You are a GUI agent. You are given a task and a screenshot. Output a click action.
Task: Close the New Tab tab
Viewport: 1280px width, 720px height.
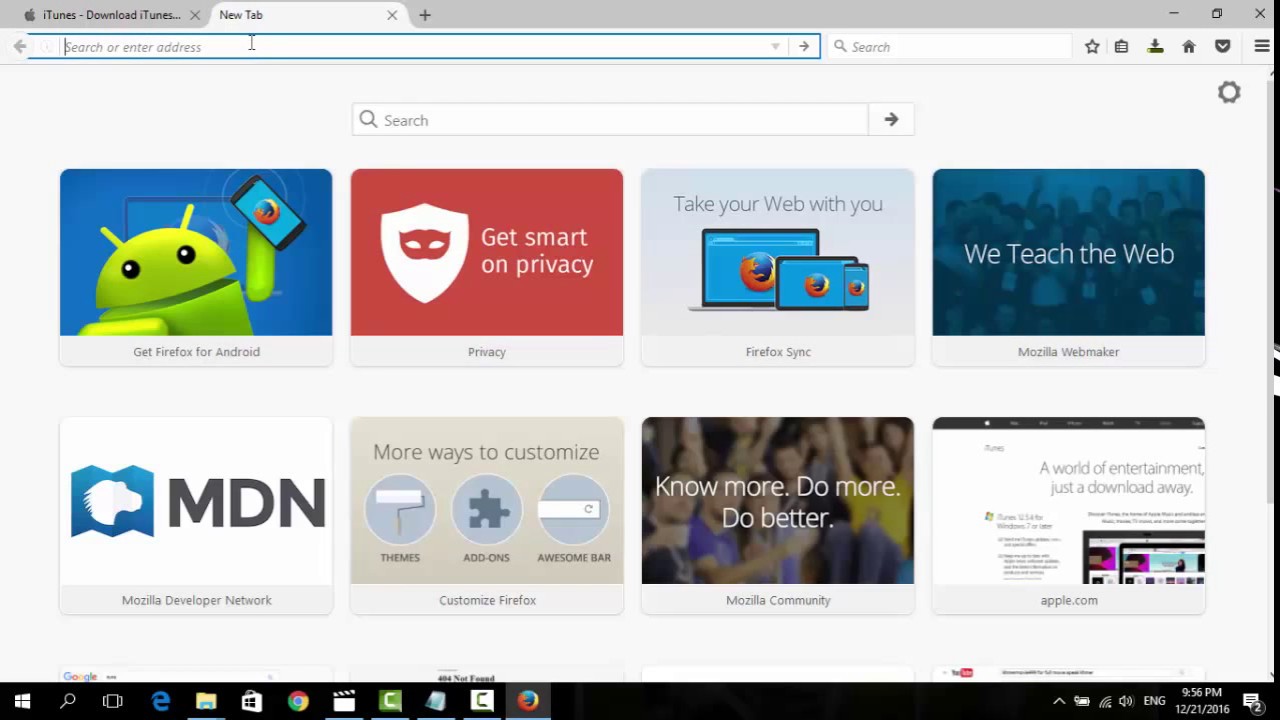click(392, 15)
